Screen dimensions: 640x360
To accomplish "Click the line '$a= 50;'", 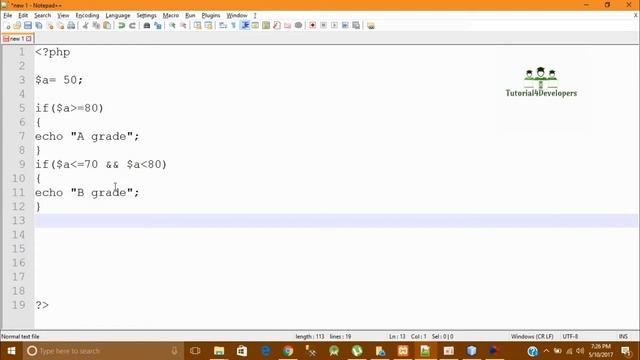I will [59, 80].
